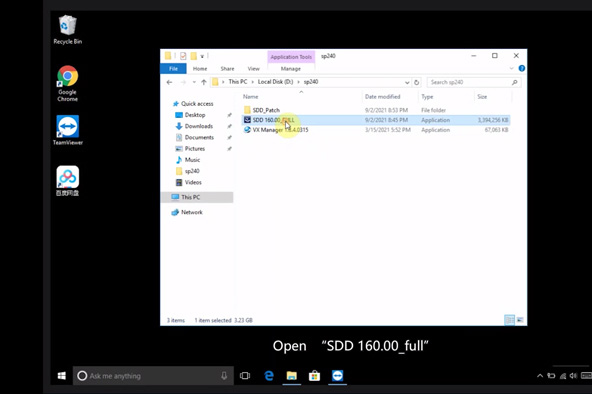Sort files by Date modified column
Image resolution: width=592 pixels, height=394 pixels.
382,97
